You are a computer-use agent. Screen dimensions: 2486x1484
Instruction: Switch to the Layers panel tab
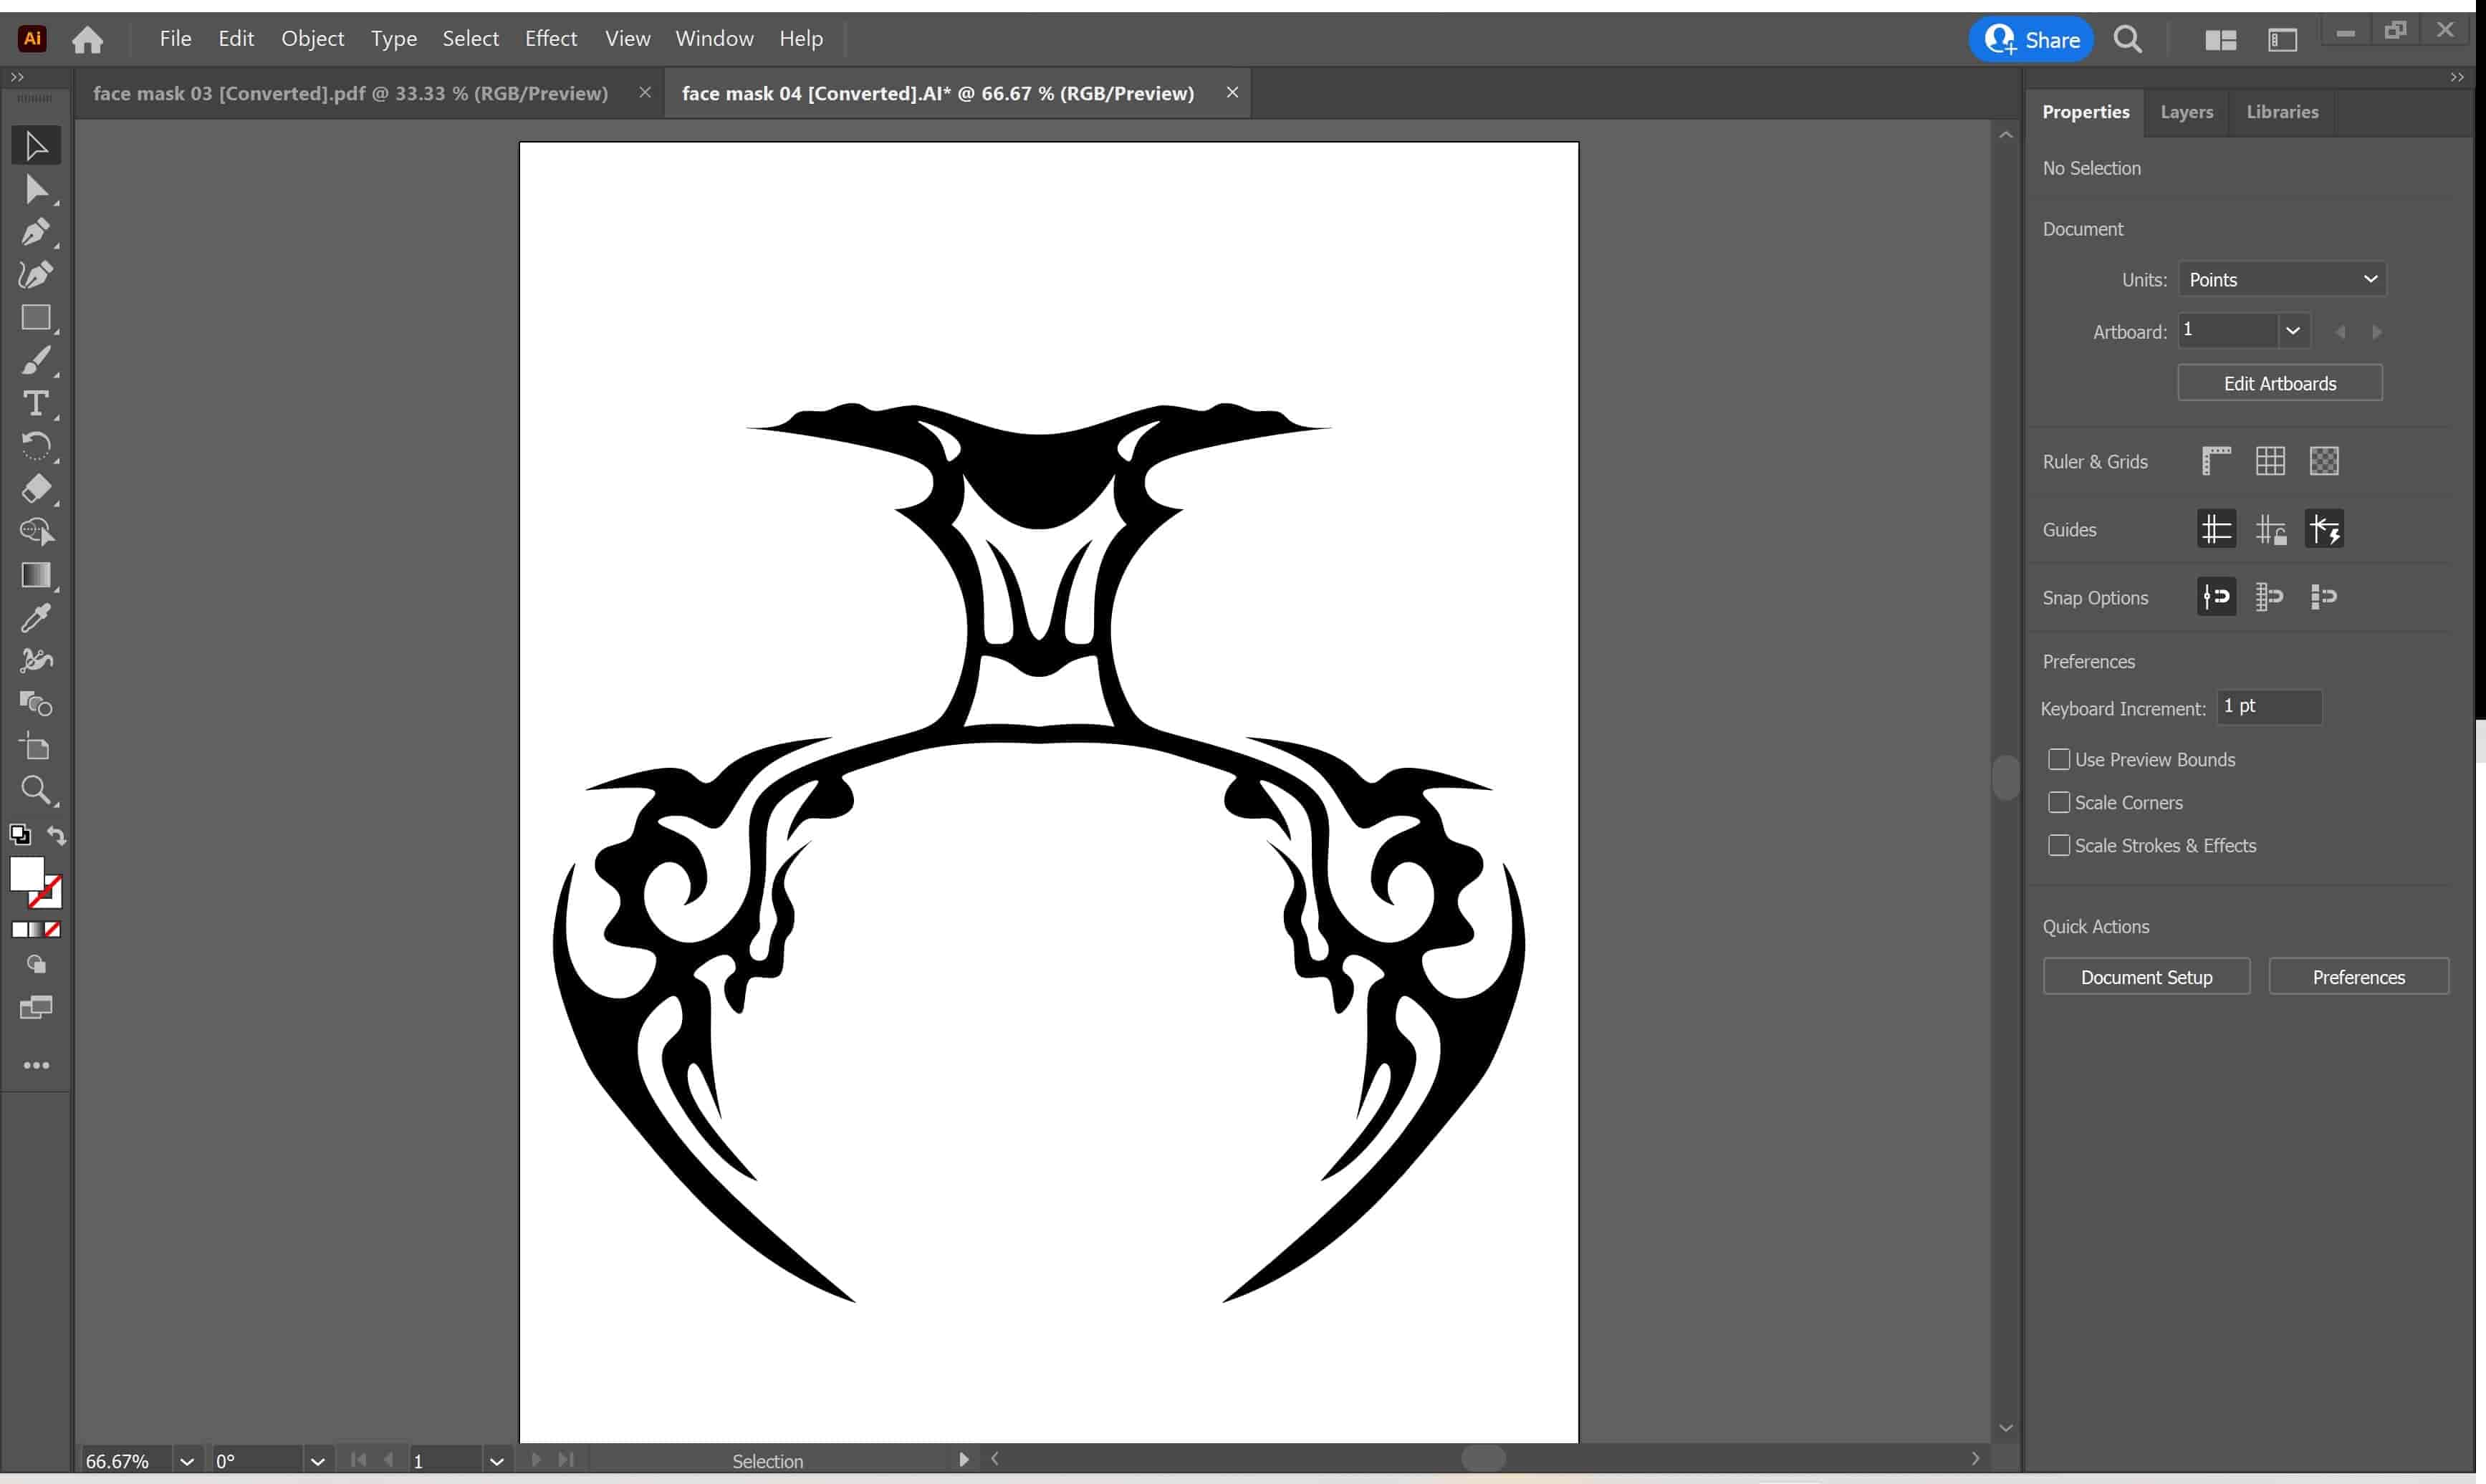(x=2186, y=112)
